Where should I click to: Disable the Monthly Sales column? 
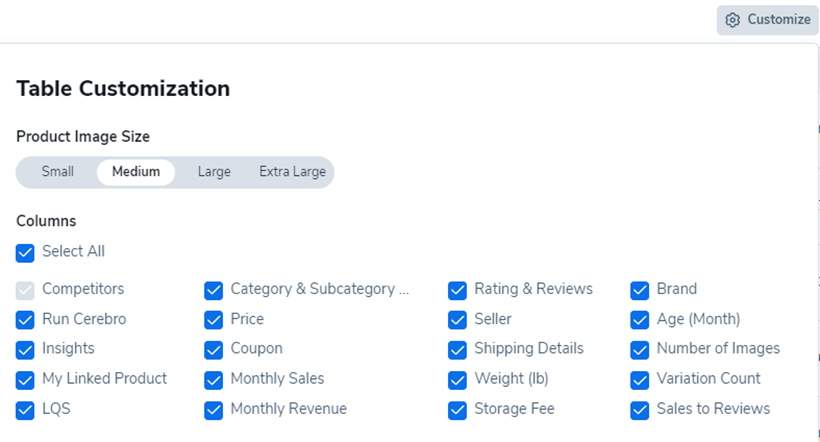click(213, 380)
